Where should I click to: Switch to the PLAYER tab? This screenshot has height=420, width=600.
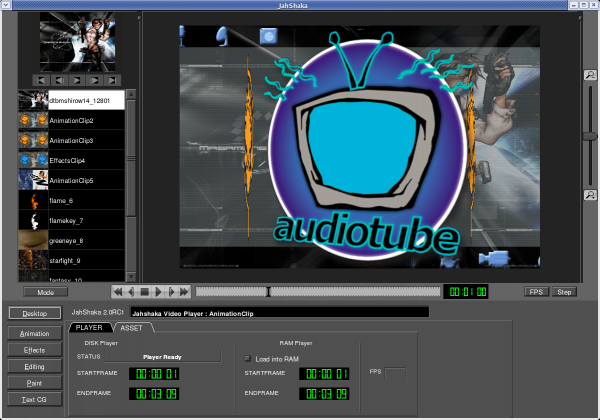point(89,328)
